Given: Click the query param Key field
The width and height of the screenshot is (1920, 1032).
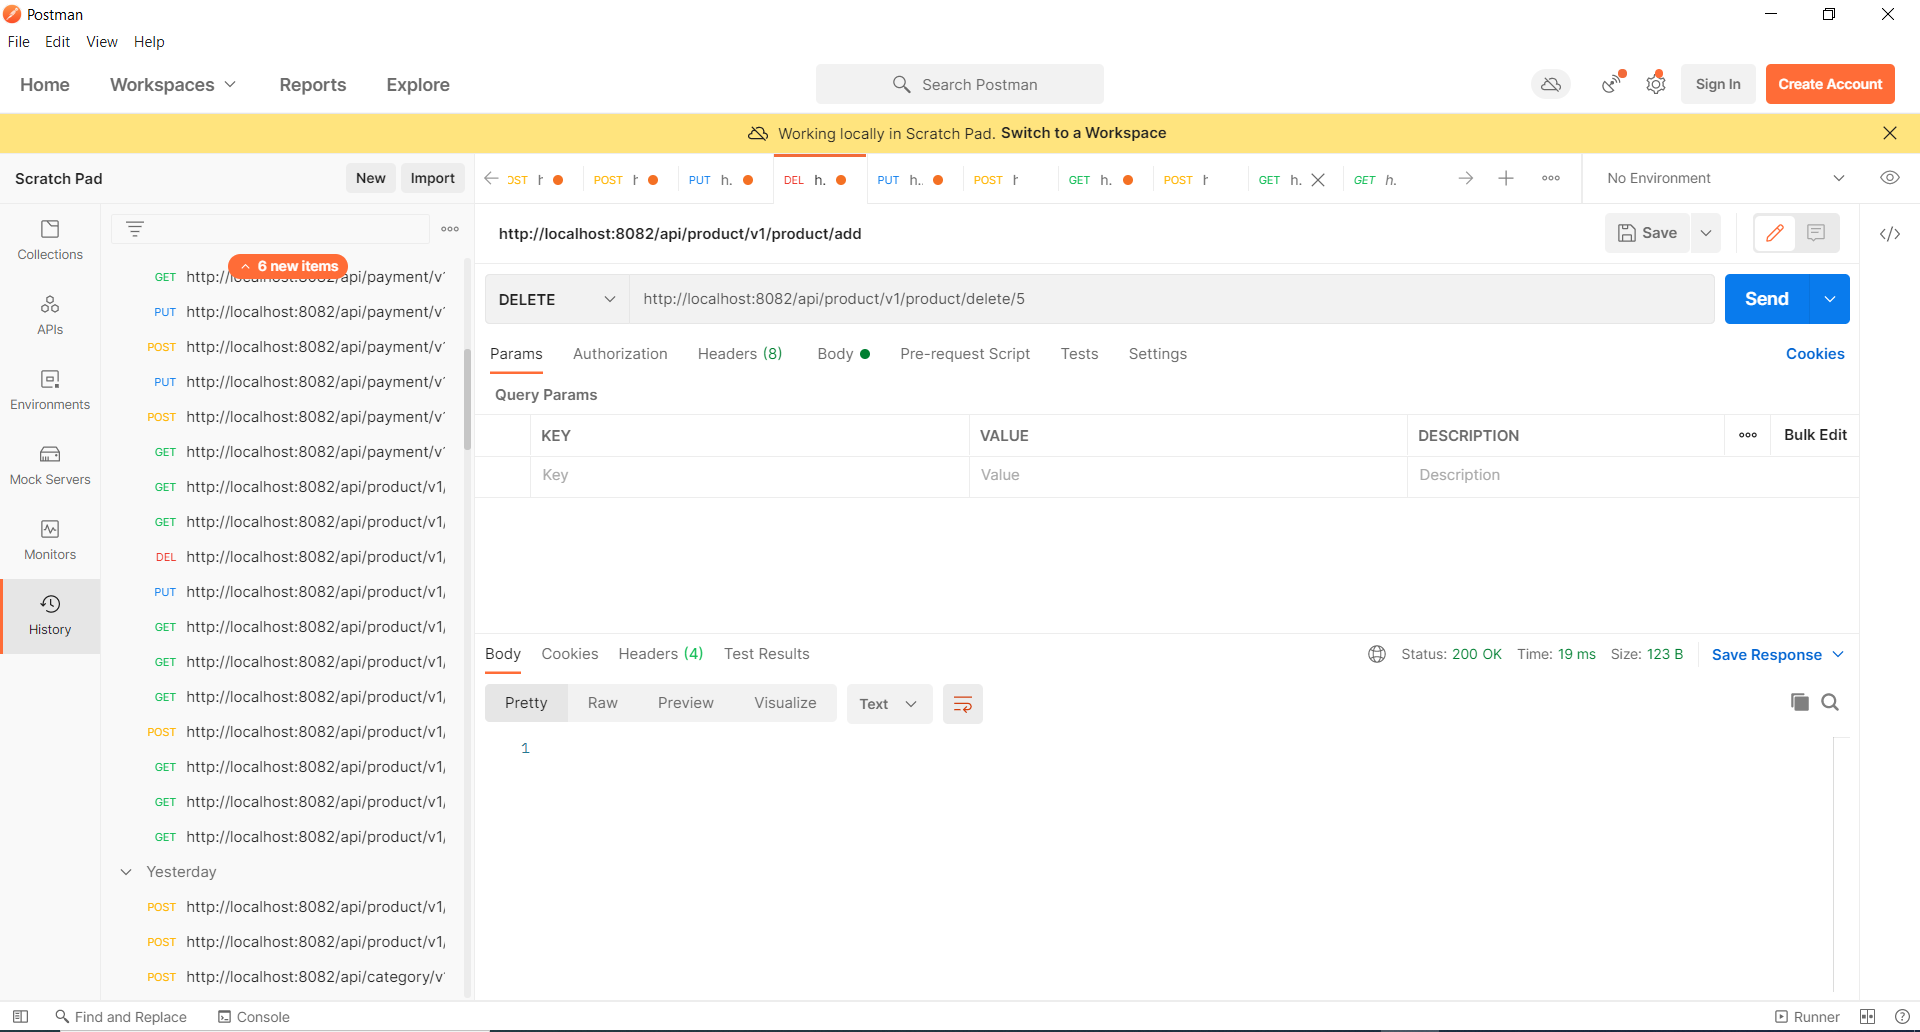Looking at the screenshot, I should coord(750,475).
